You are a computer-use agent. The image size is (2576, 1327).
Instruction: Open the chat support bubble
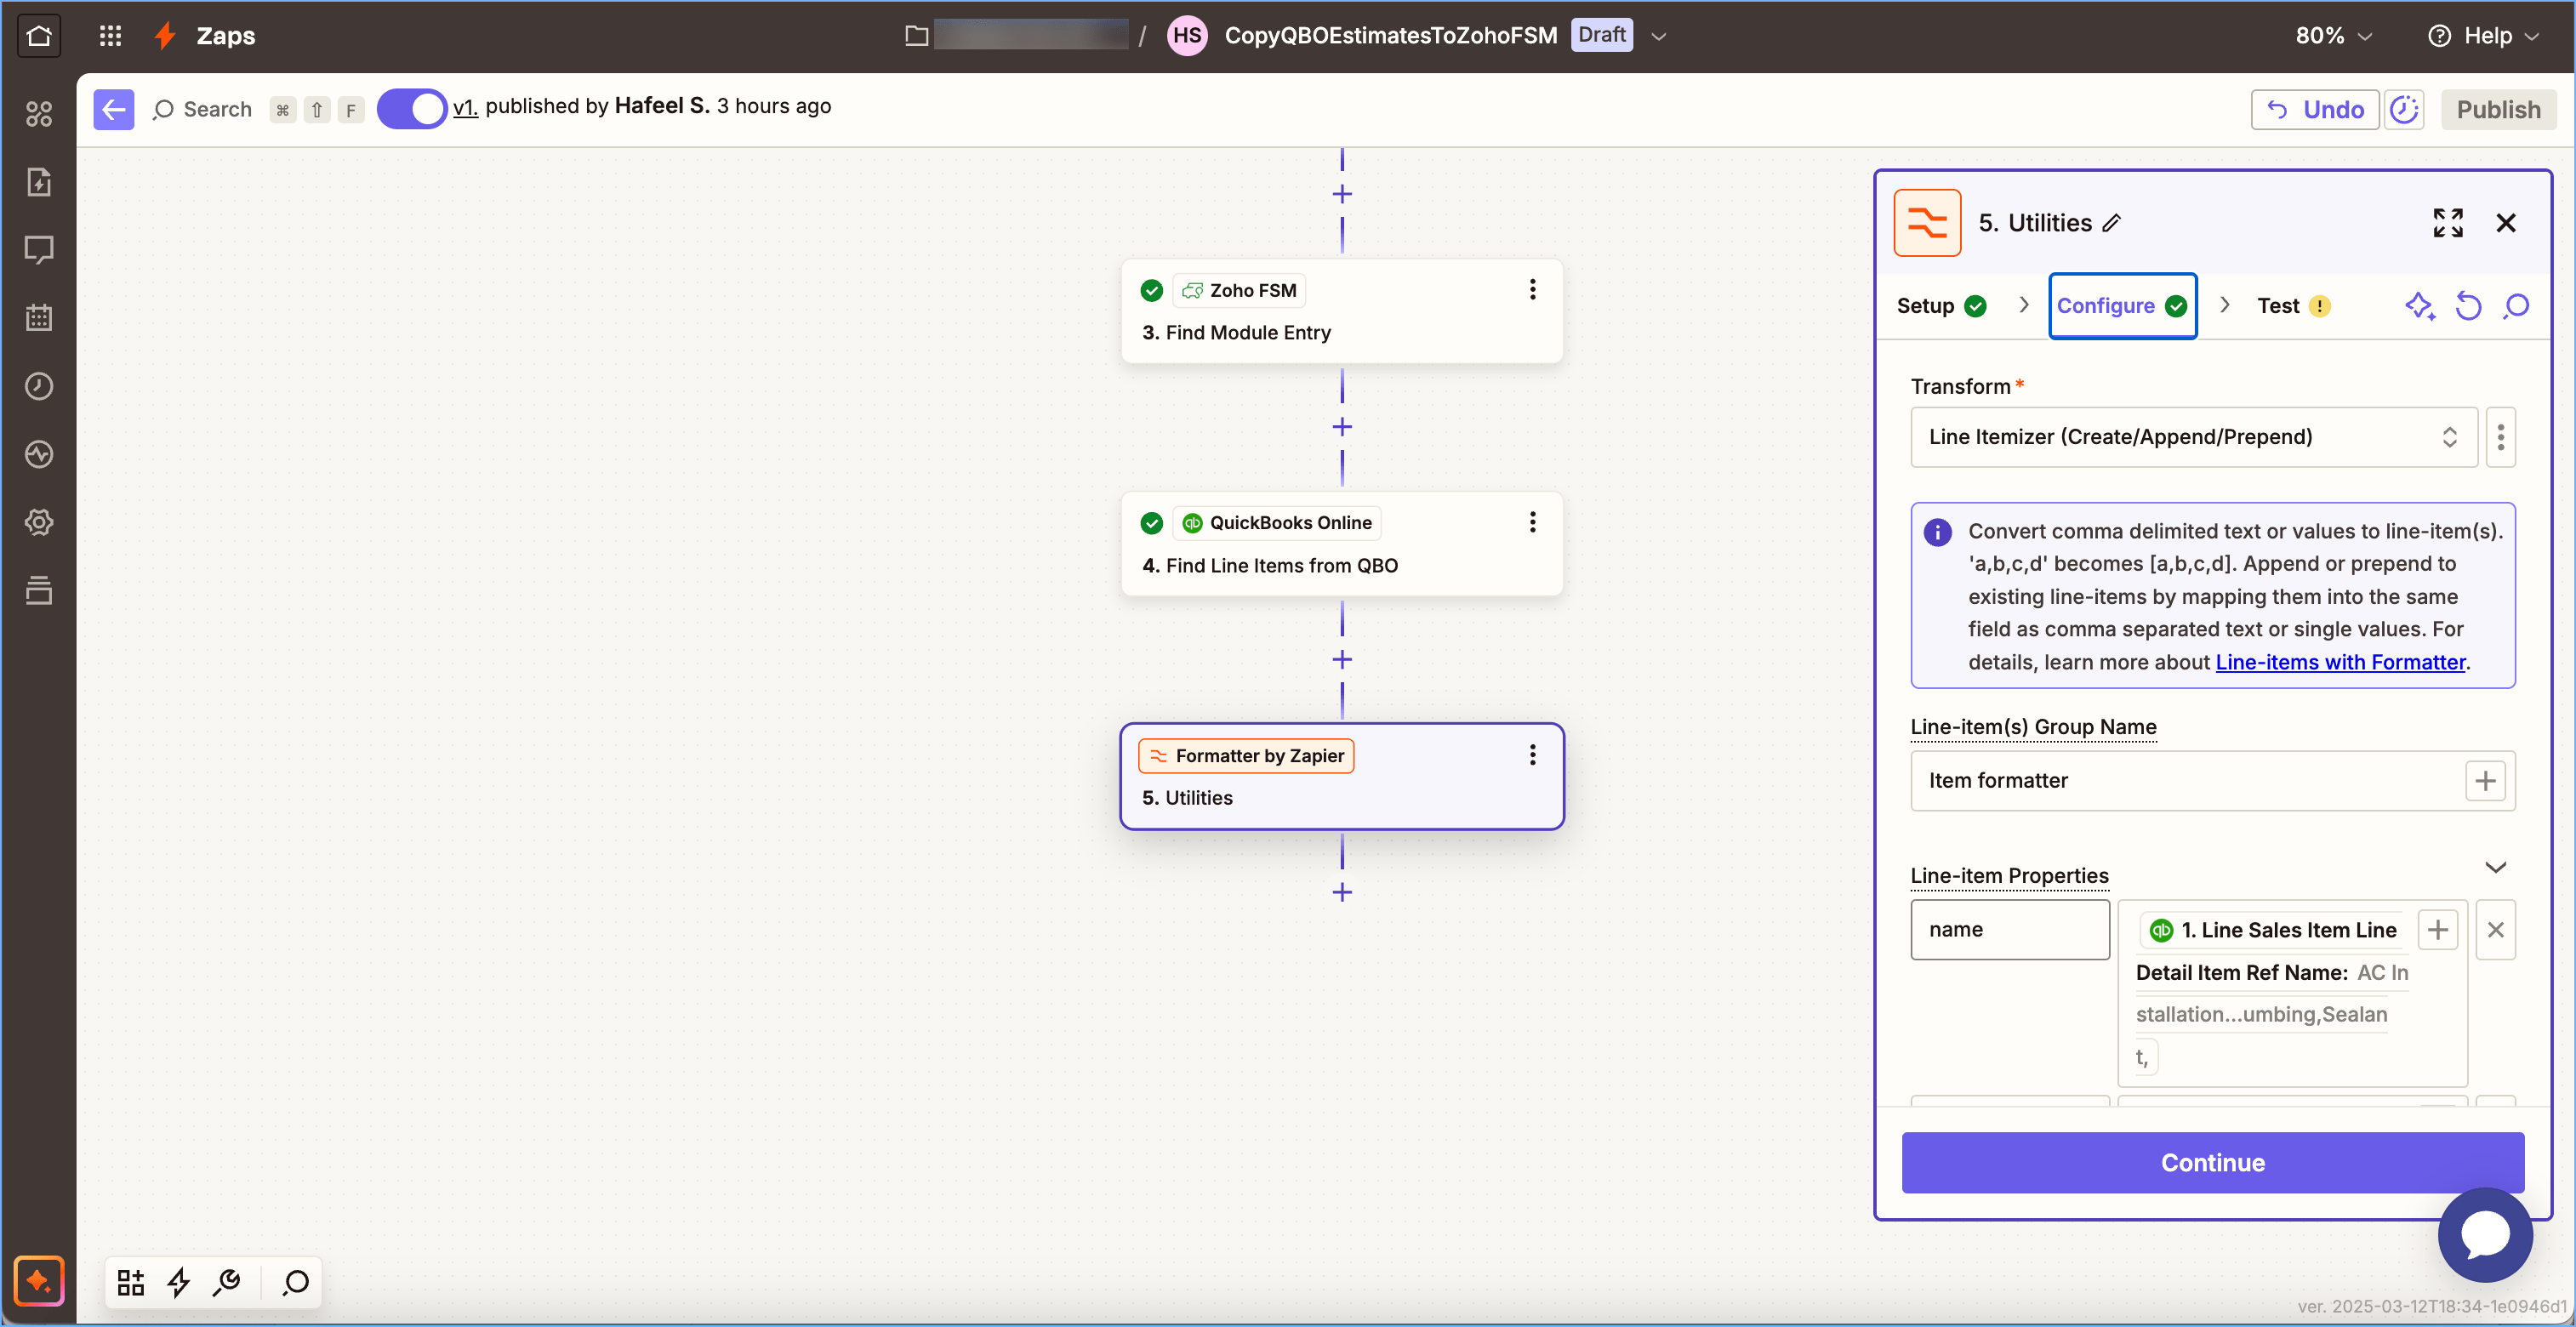click(x=2485, y=1235)
